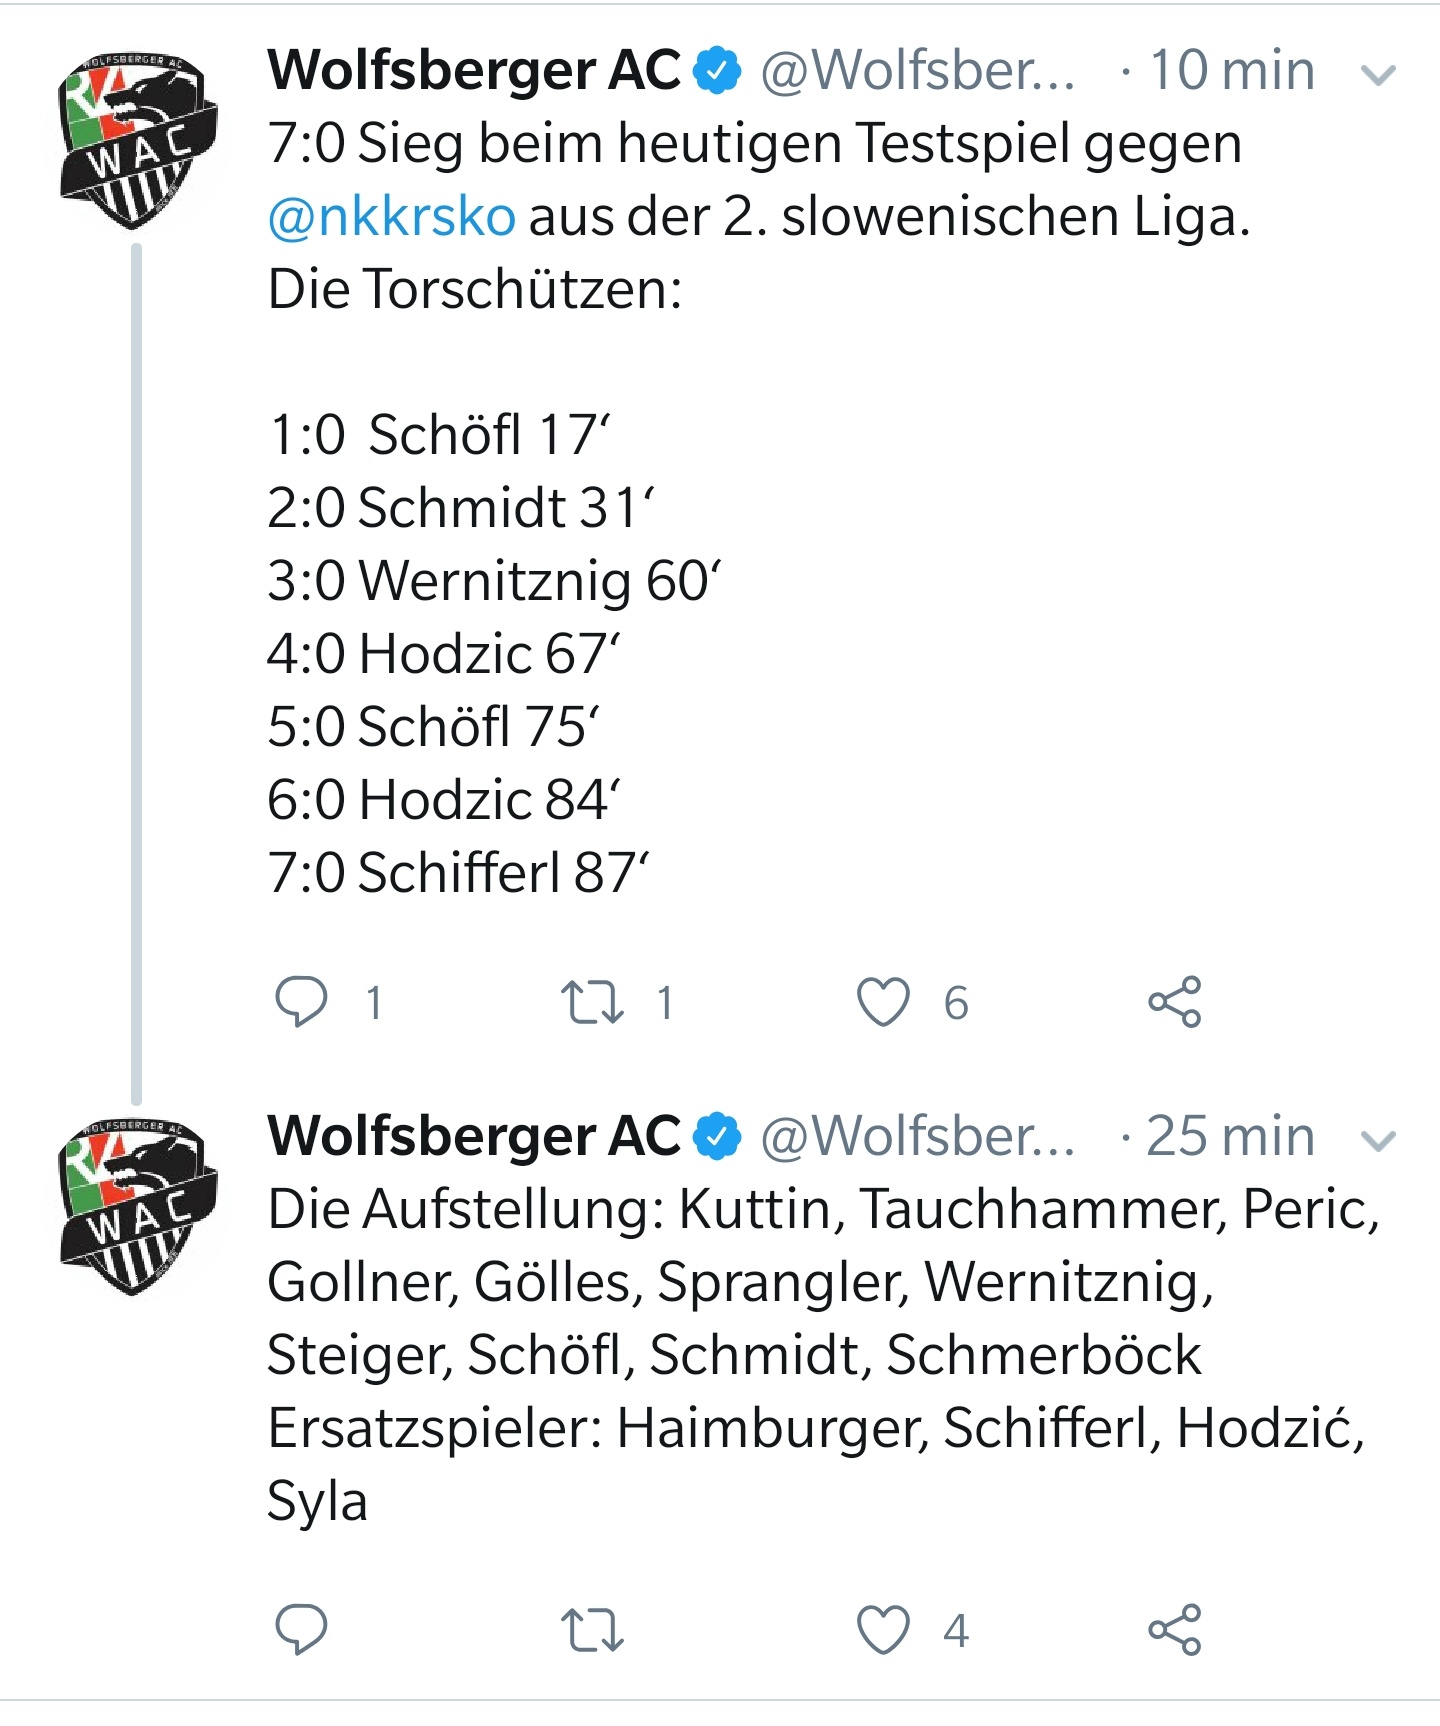Open the Torschützen tweet text body
The width and height of the screenshot is (1440, 1726).
pyautogui.click(x=755, y=508)
